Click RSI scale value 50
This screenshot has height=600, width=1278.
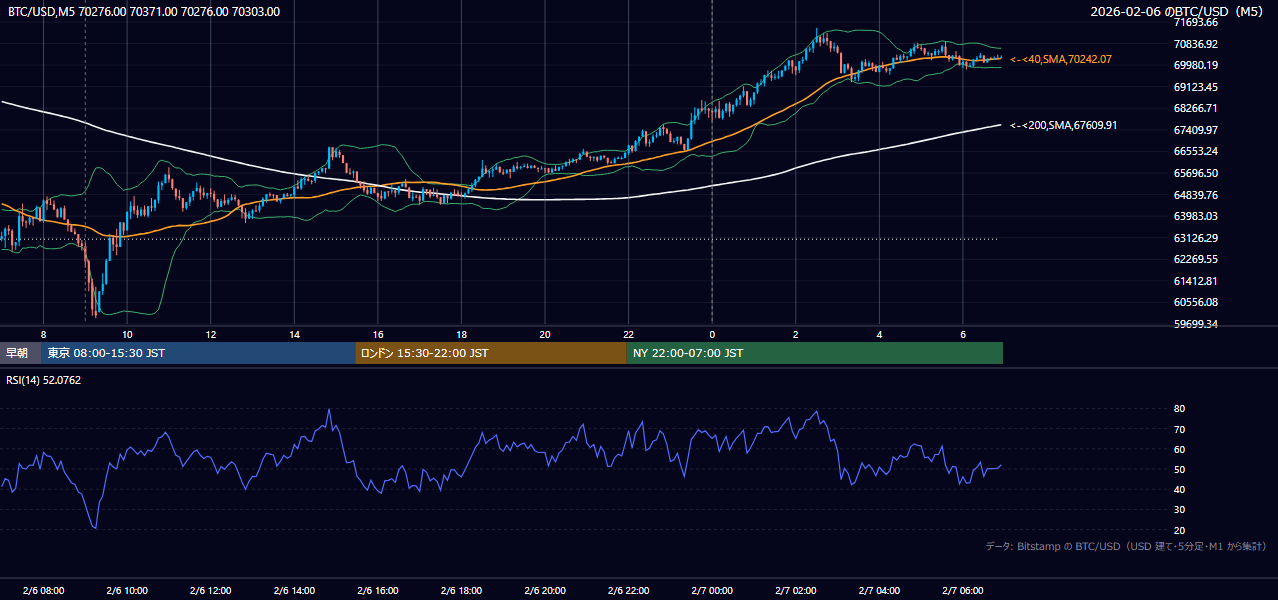coord(1179,469)
